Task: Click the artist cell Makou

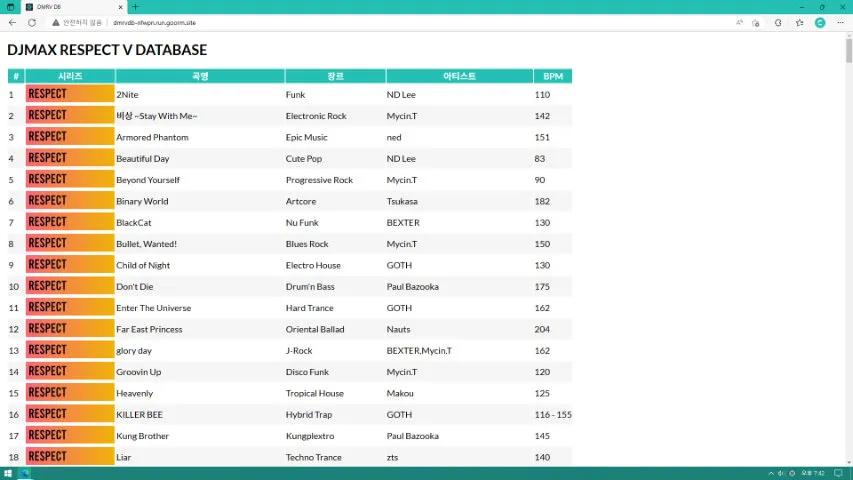Action: pos(400,393)
